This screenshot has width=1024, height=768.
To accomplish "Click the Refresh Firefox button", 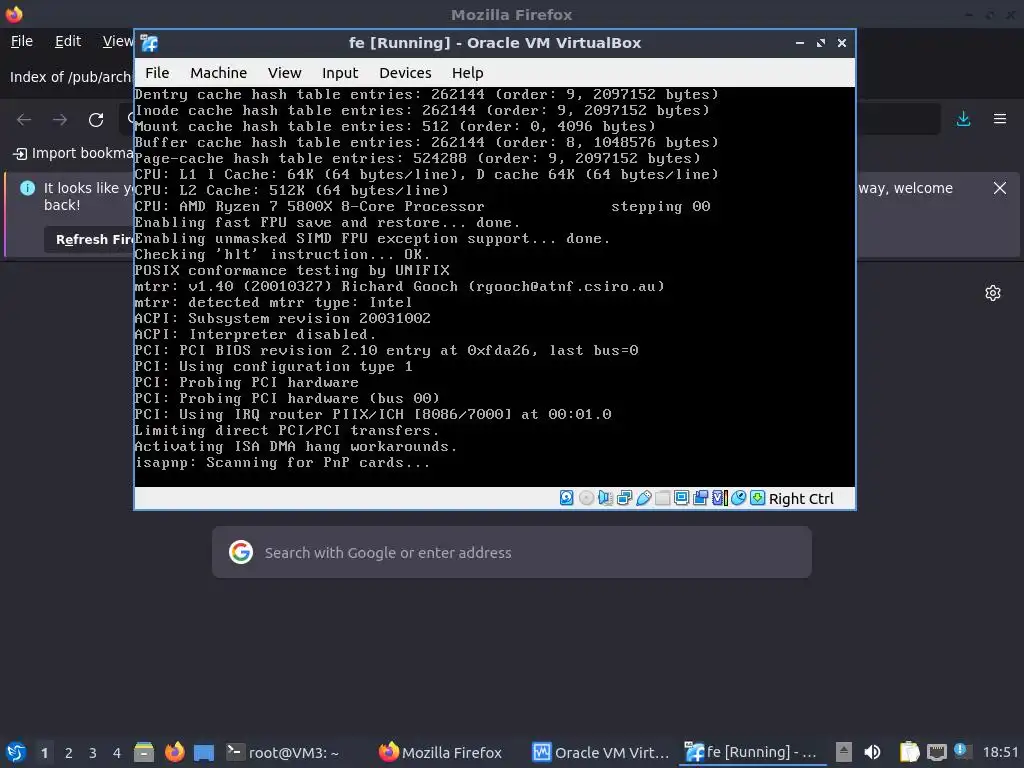I will (x=91, y=240).
